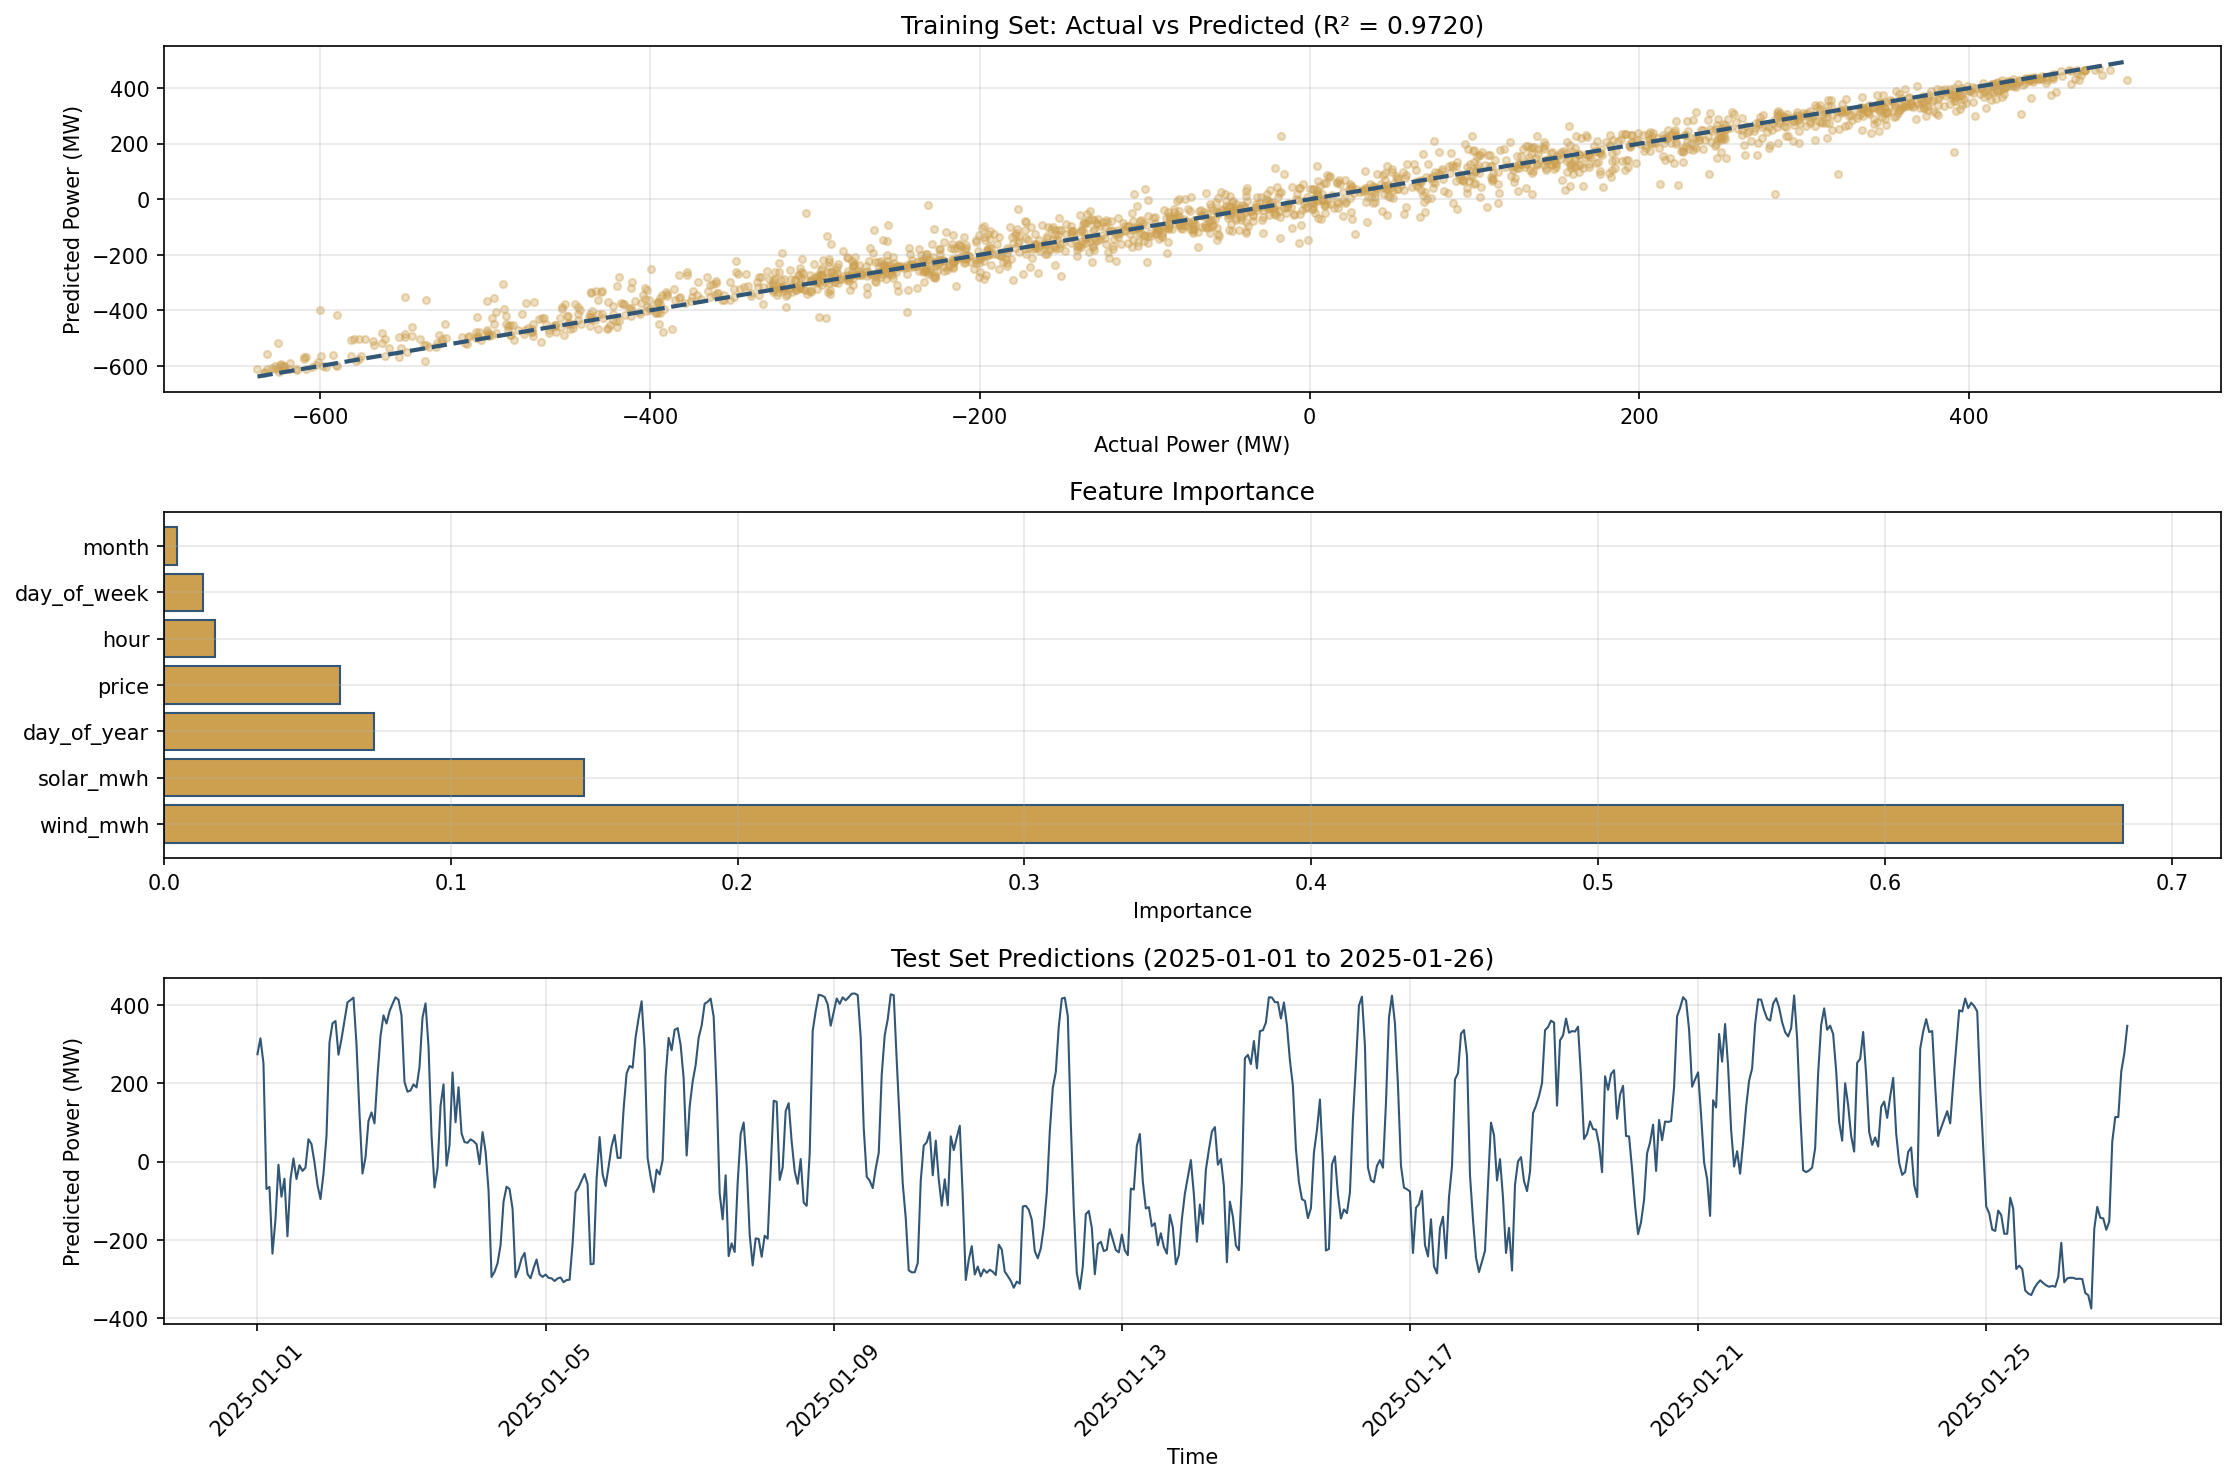The width and height of the screenshot is (2235, 1482).
Task: Click the day_of_week importance bar
Action: point(183,593)
